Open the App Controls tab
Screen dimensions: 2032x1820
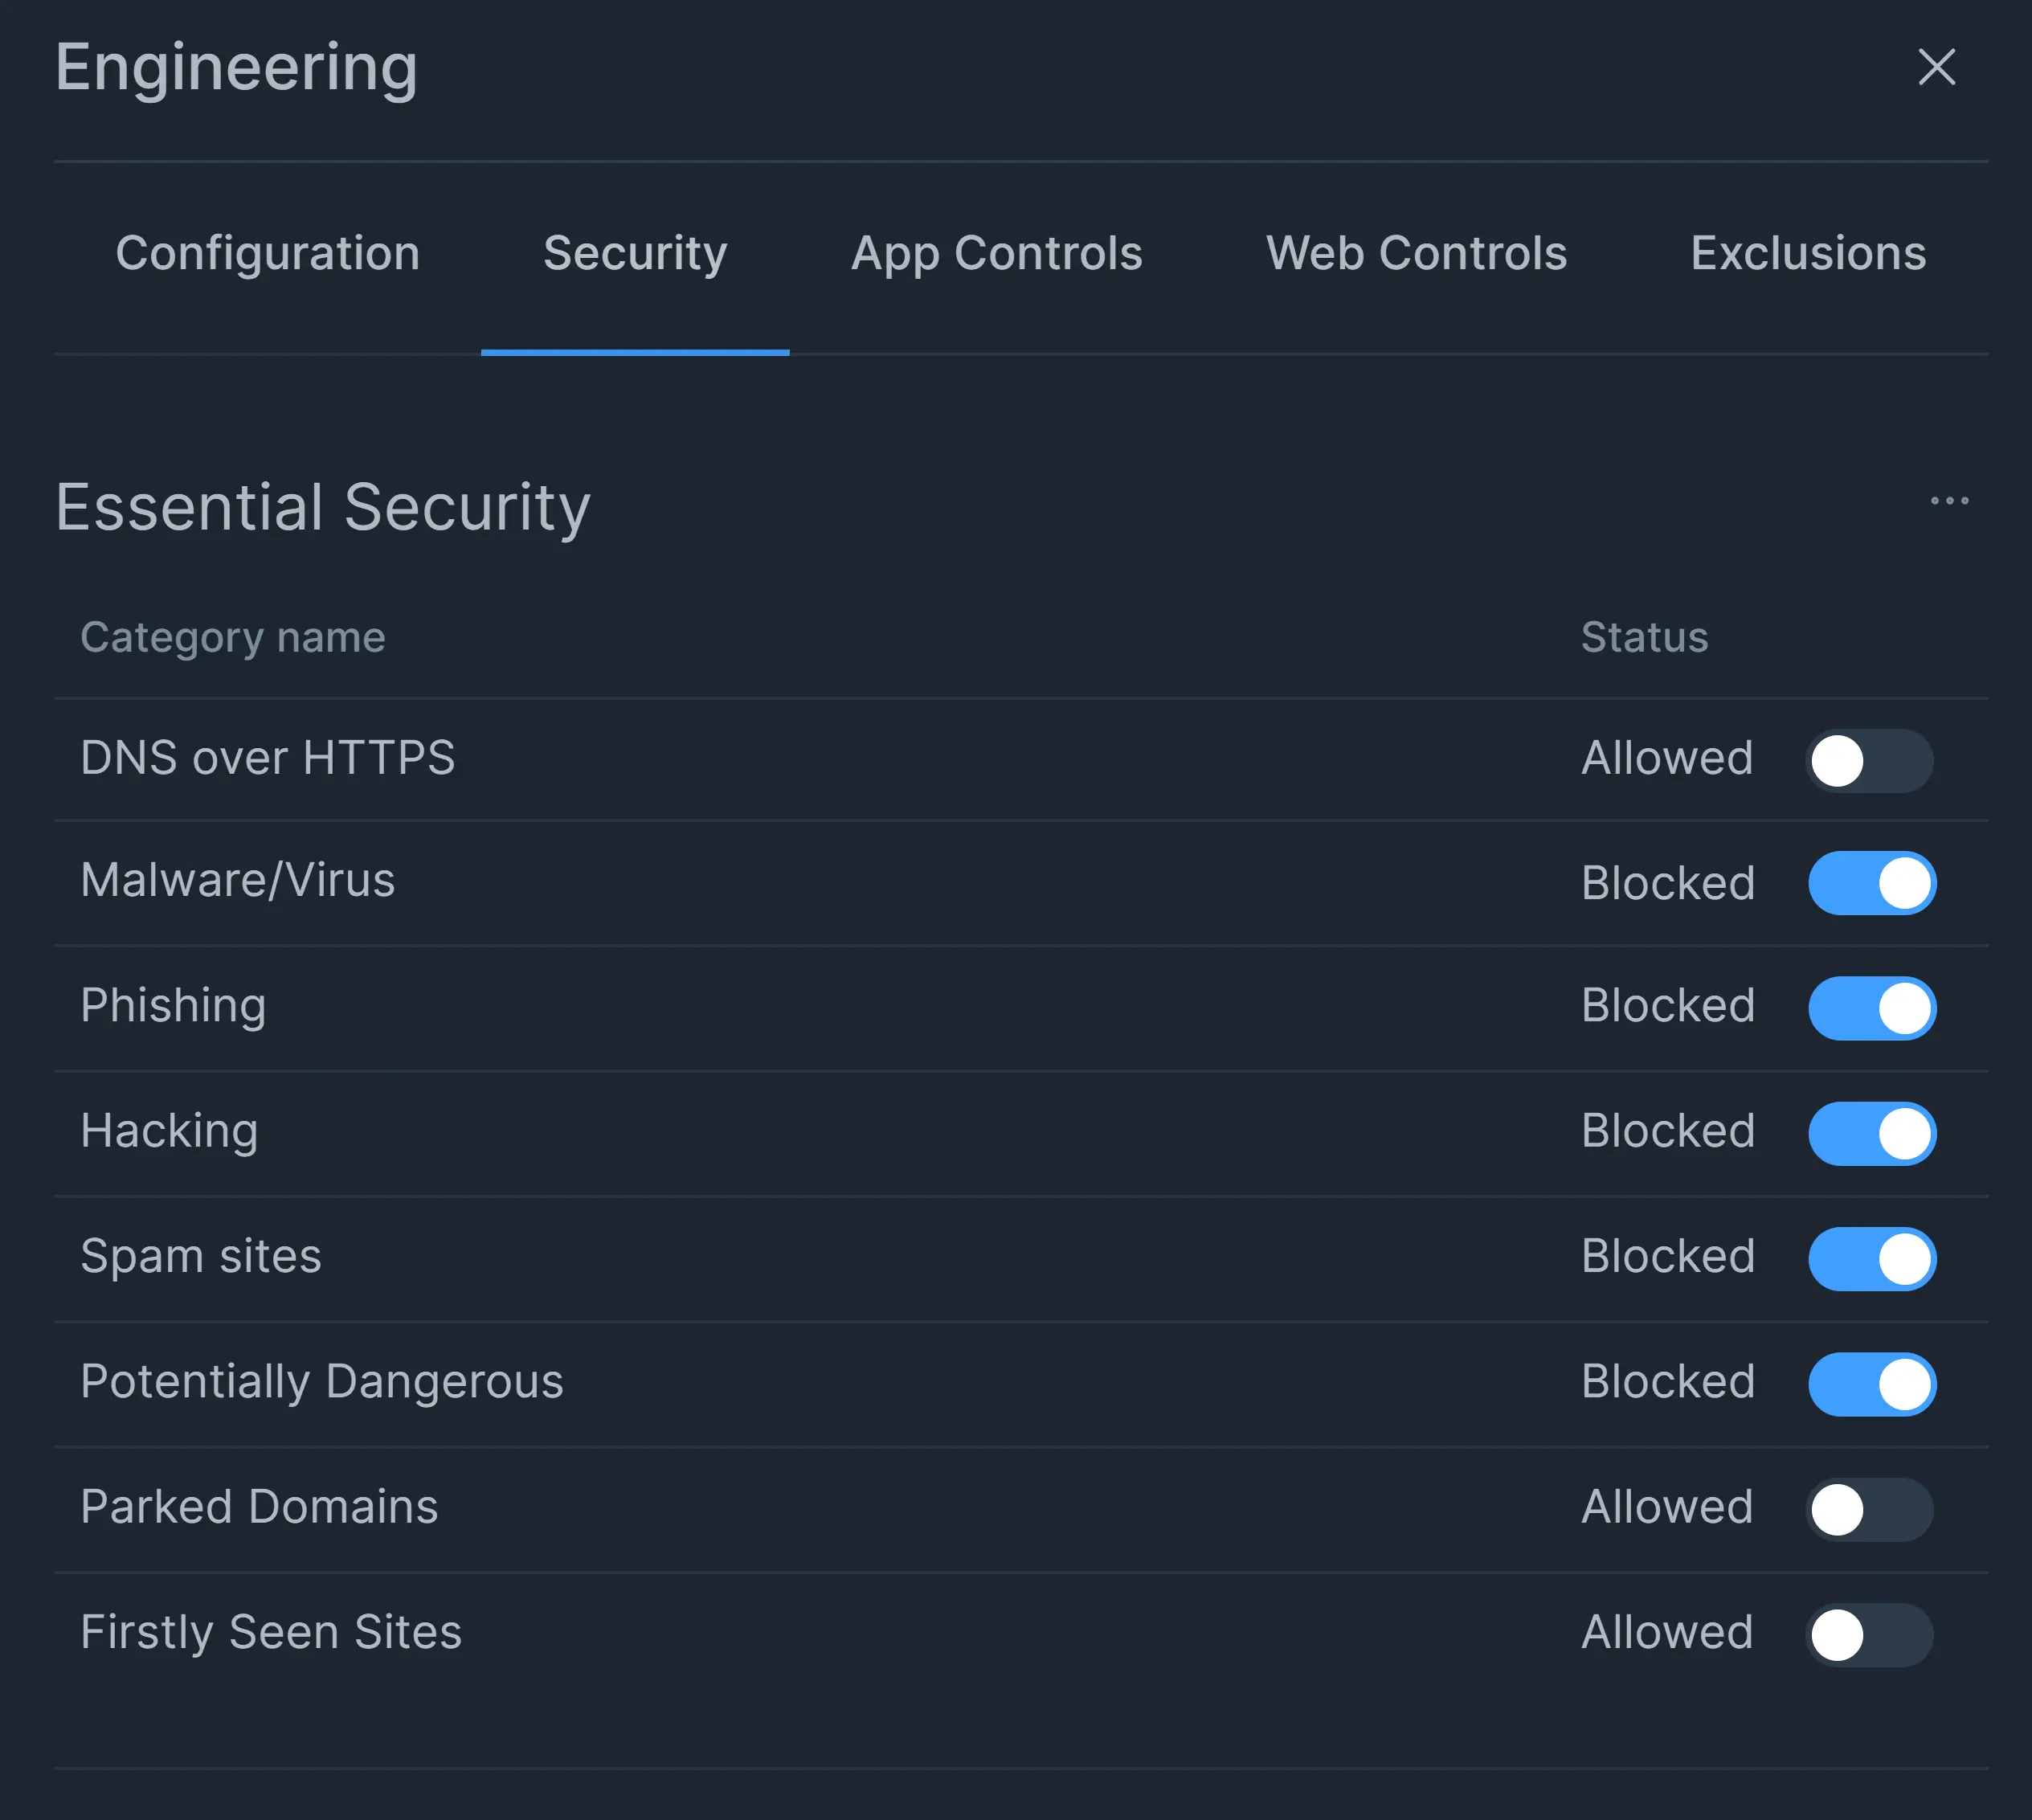click(996, 253)
